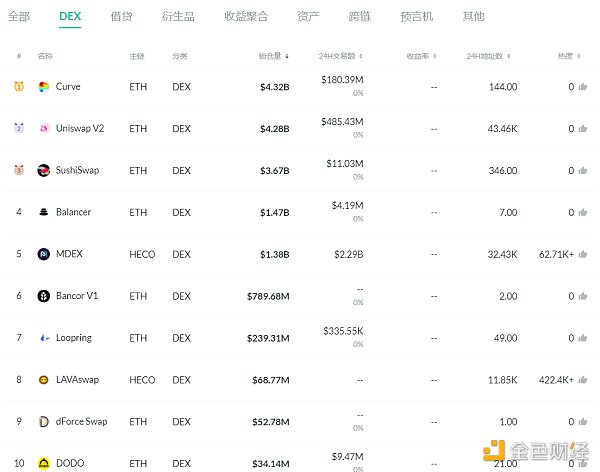Screen dimensions: 600x472
Task: Switch to the 全部 tab
Action: pyautogui.click(x=19, y=16)
